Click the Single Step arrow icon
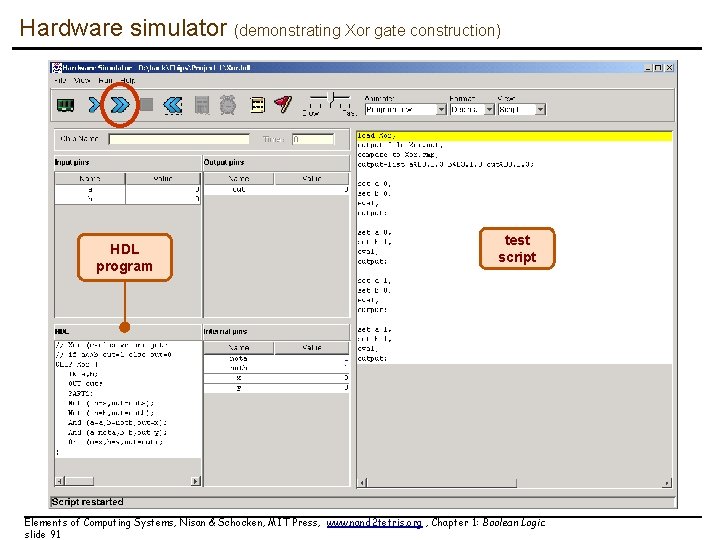The height and width of the screenshot is (540, 720). 94,105
